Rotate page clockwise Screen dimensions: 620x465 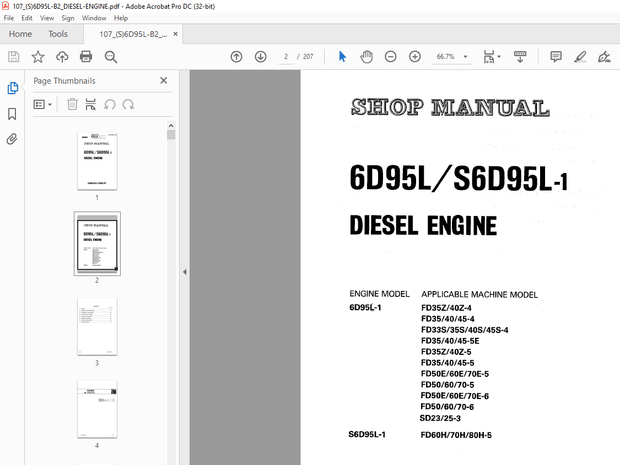(x=128, y=104)
